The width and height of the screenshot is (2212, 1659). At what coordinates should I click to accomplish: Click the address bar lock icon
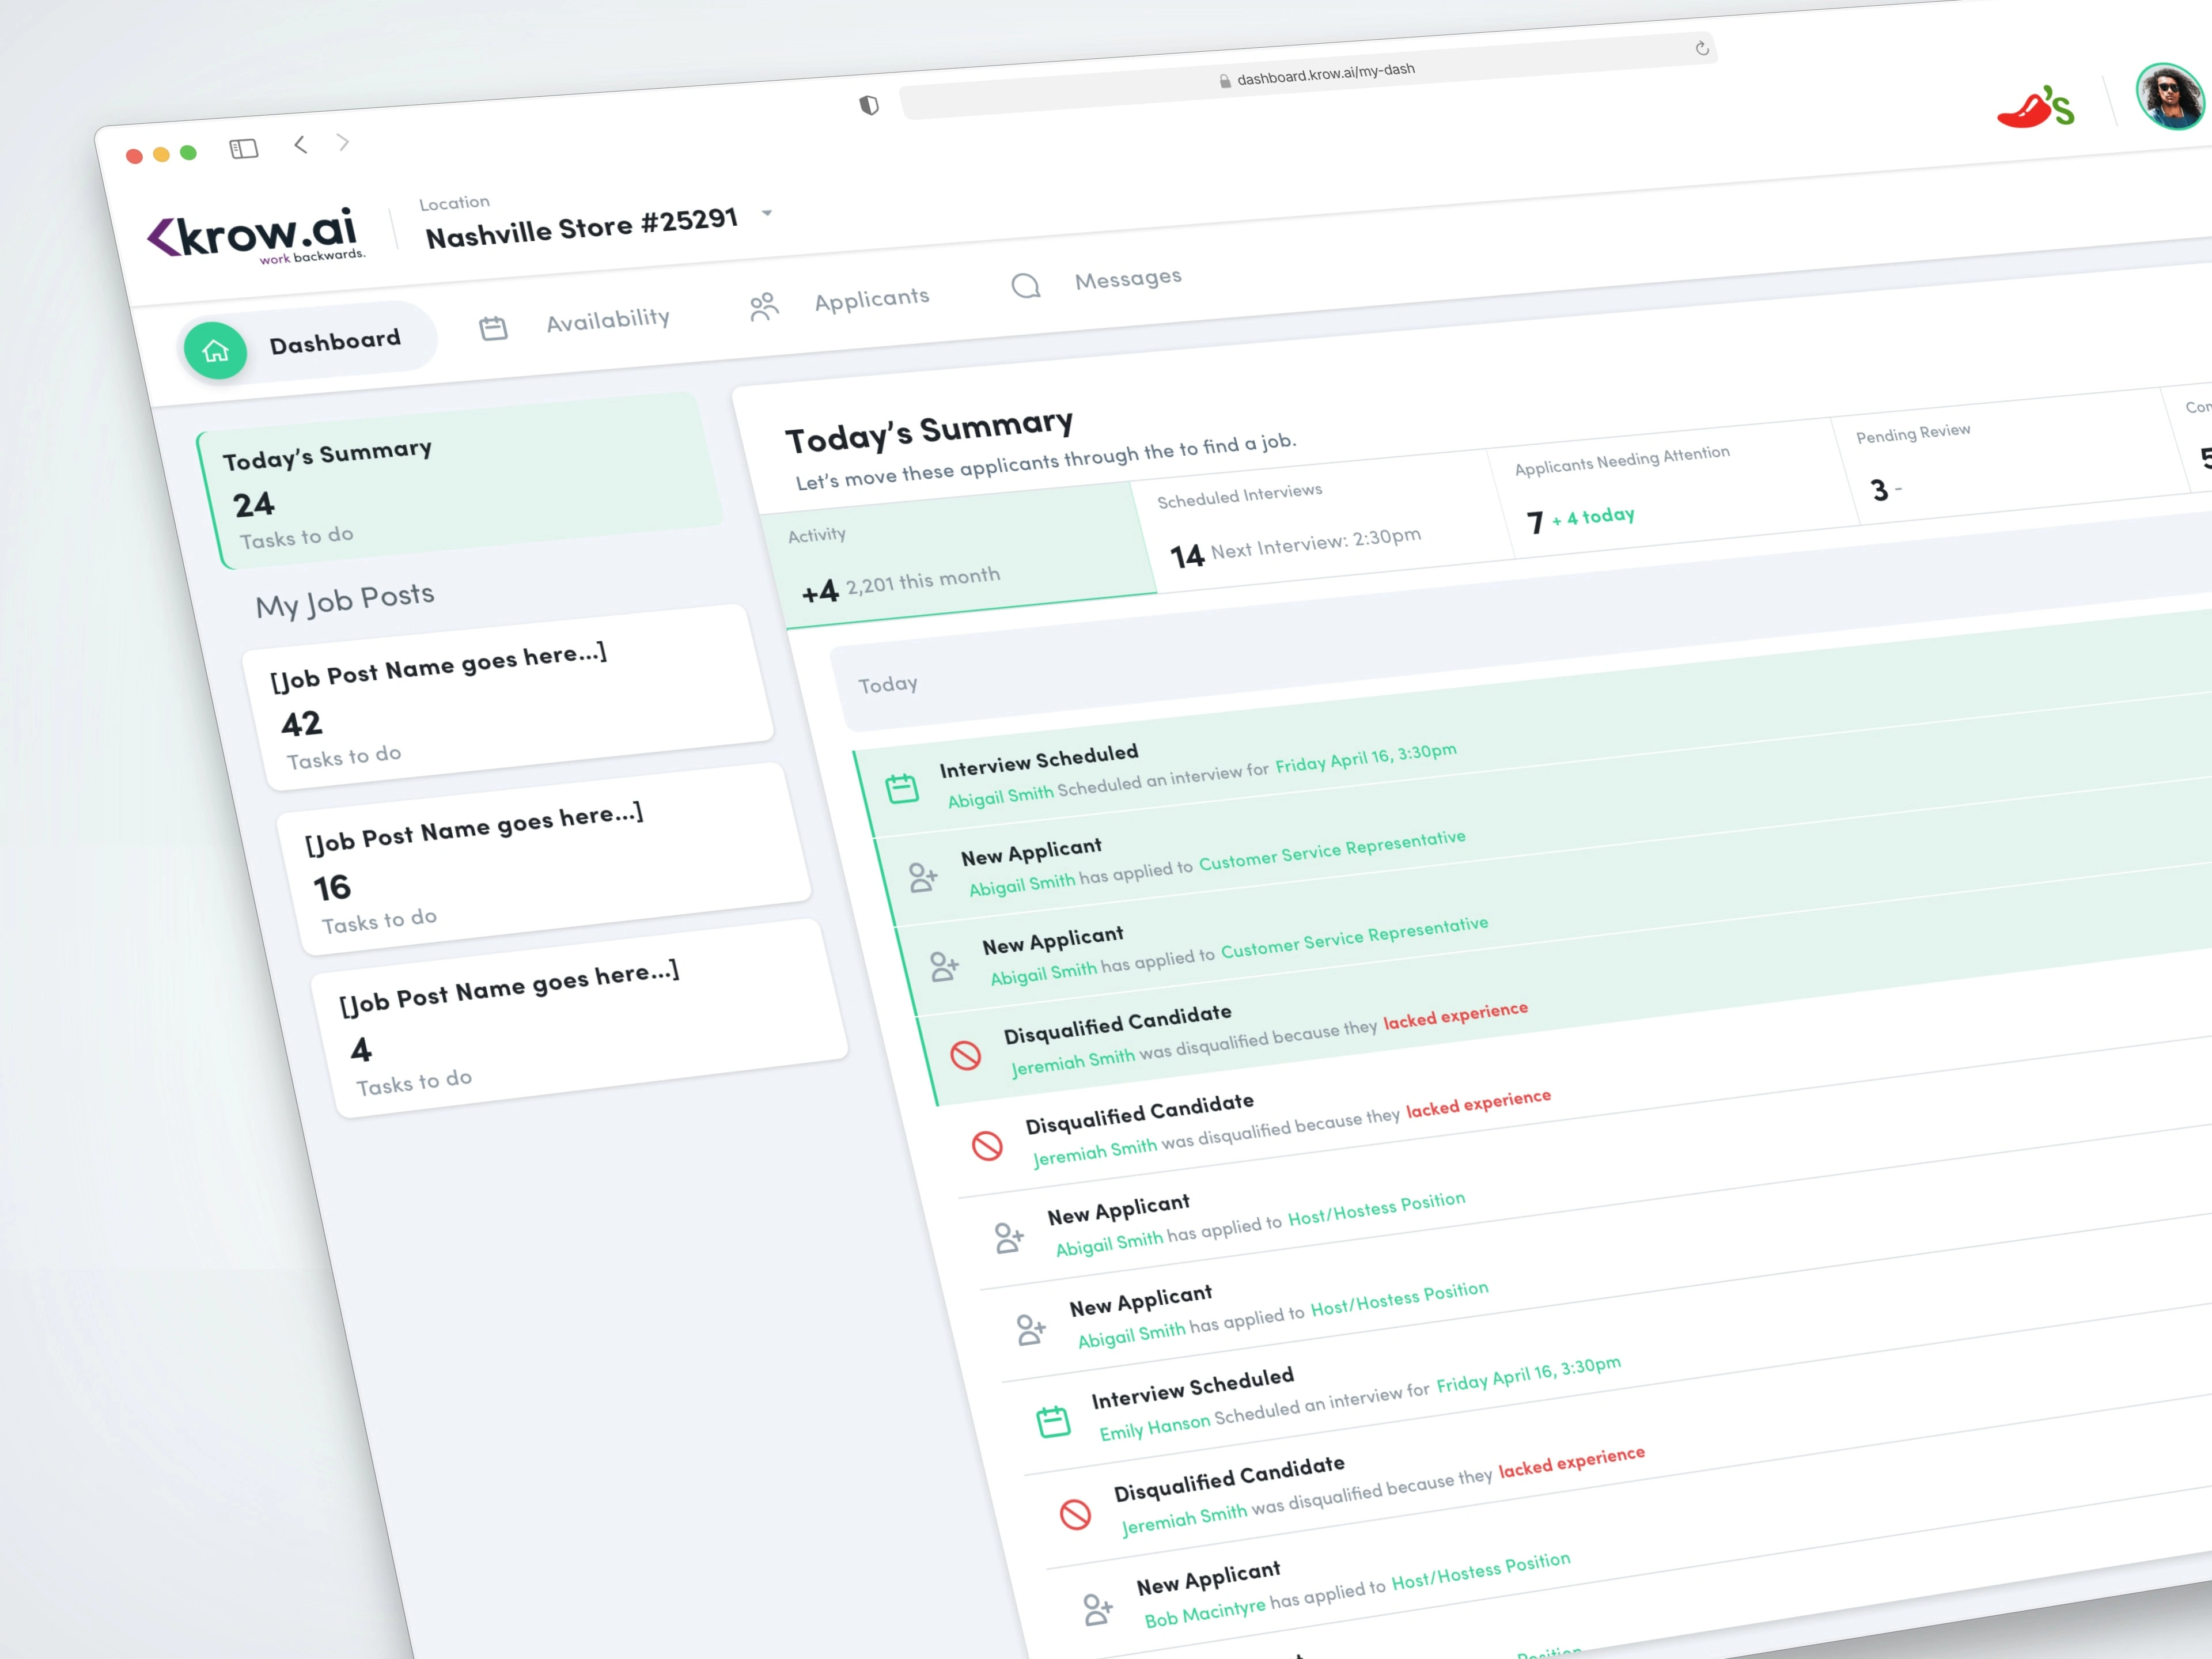(x=1225, y=81)
